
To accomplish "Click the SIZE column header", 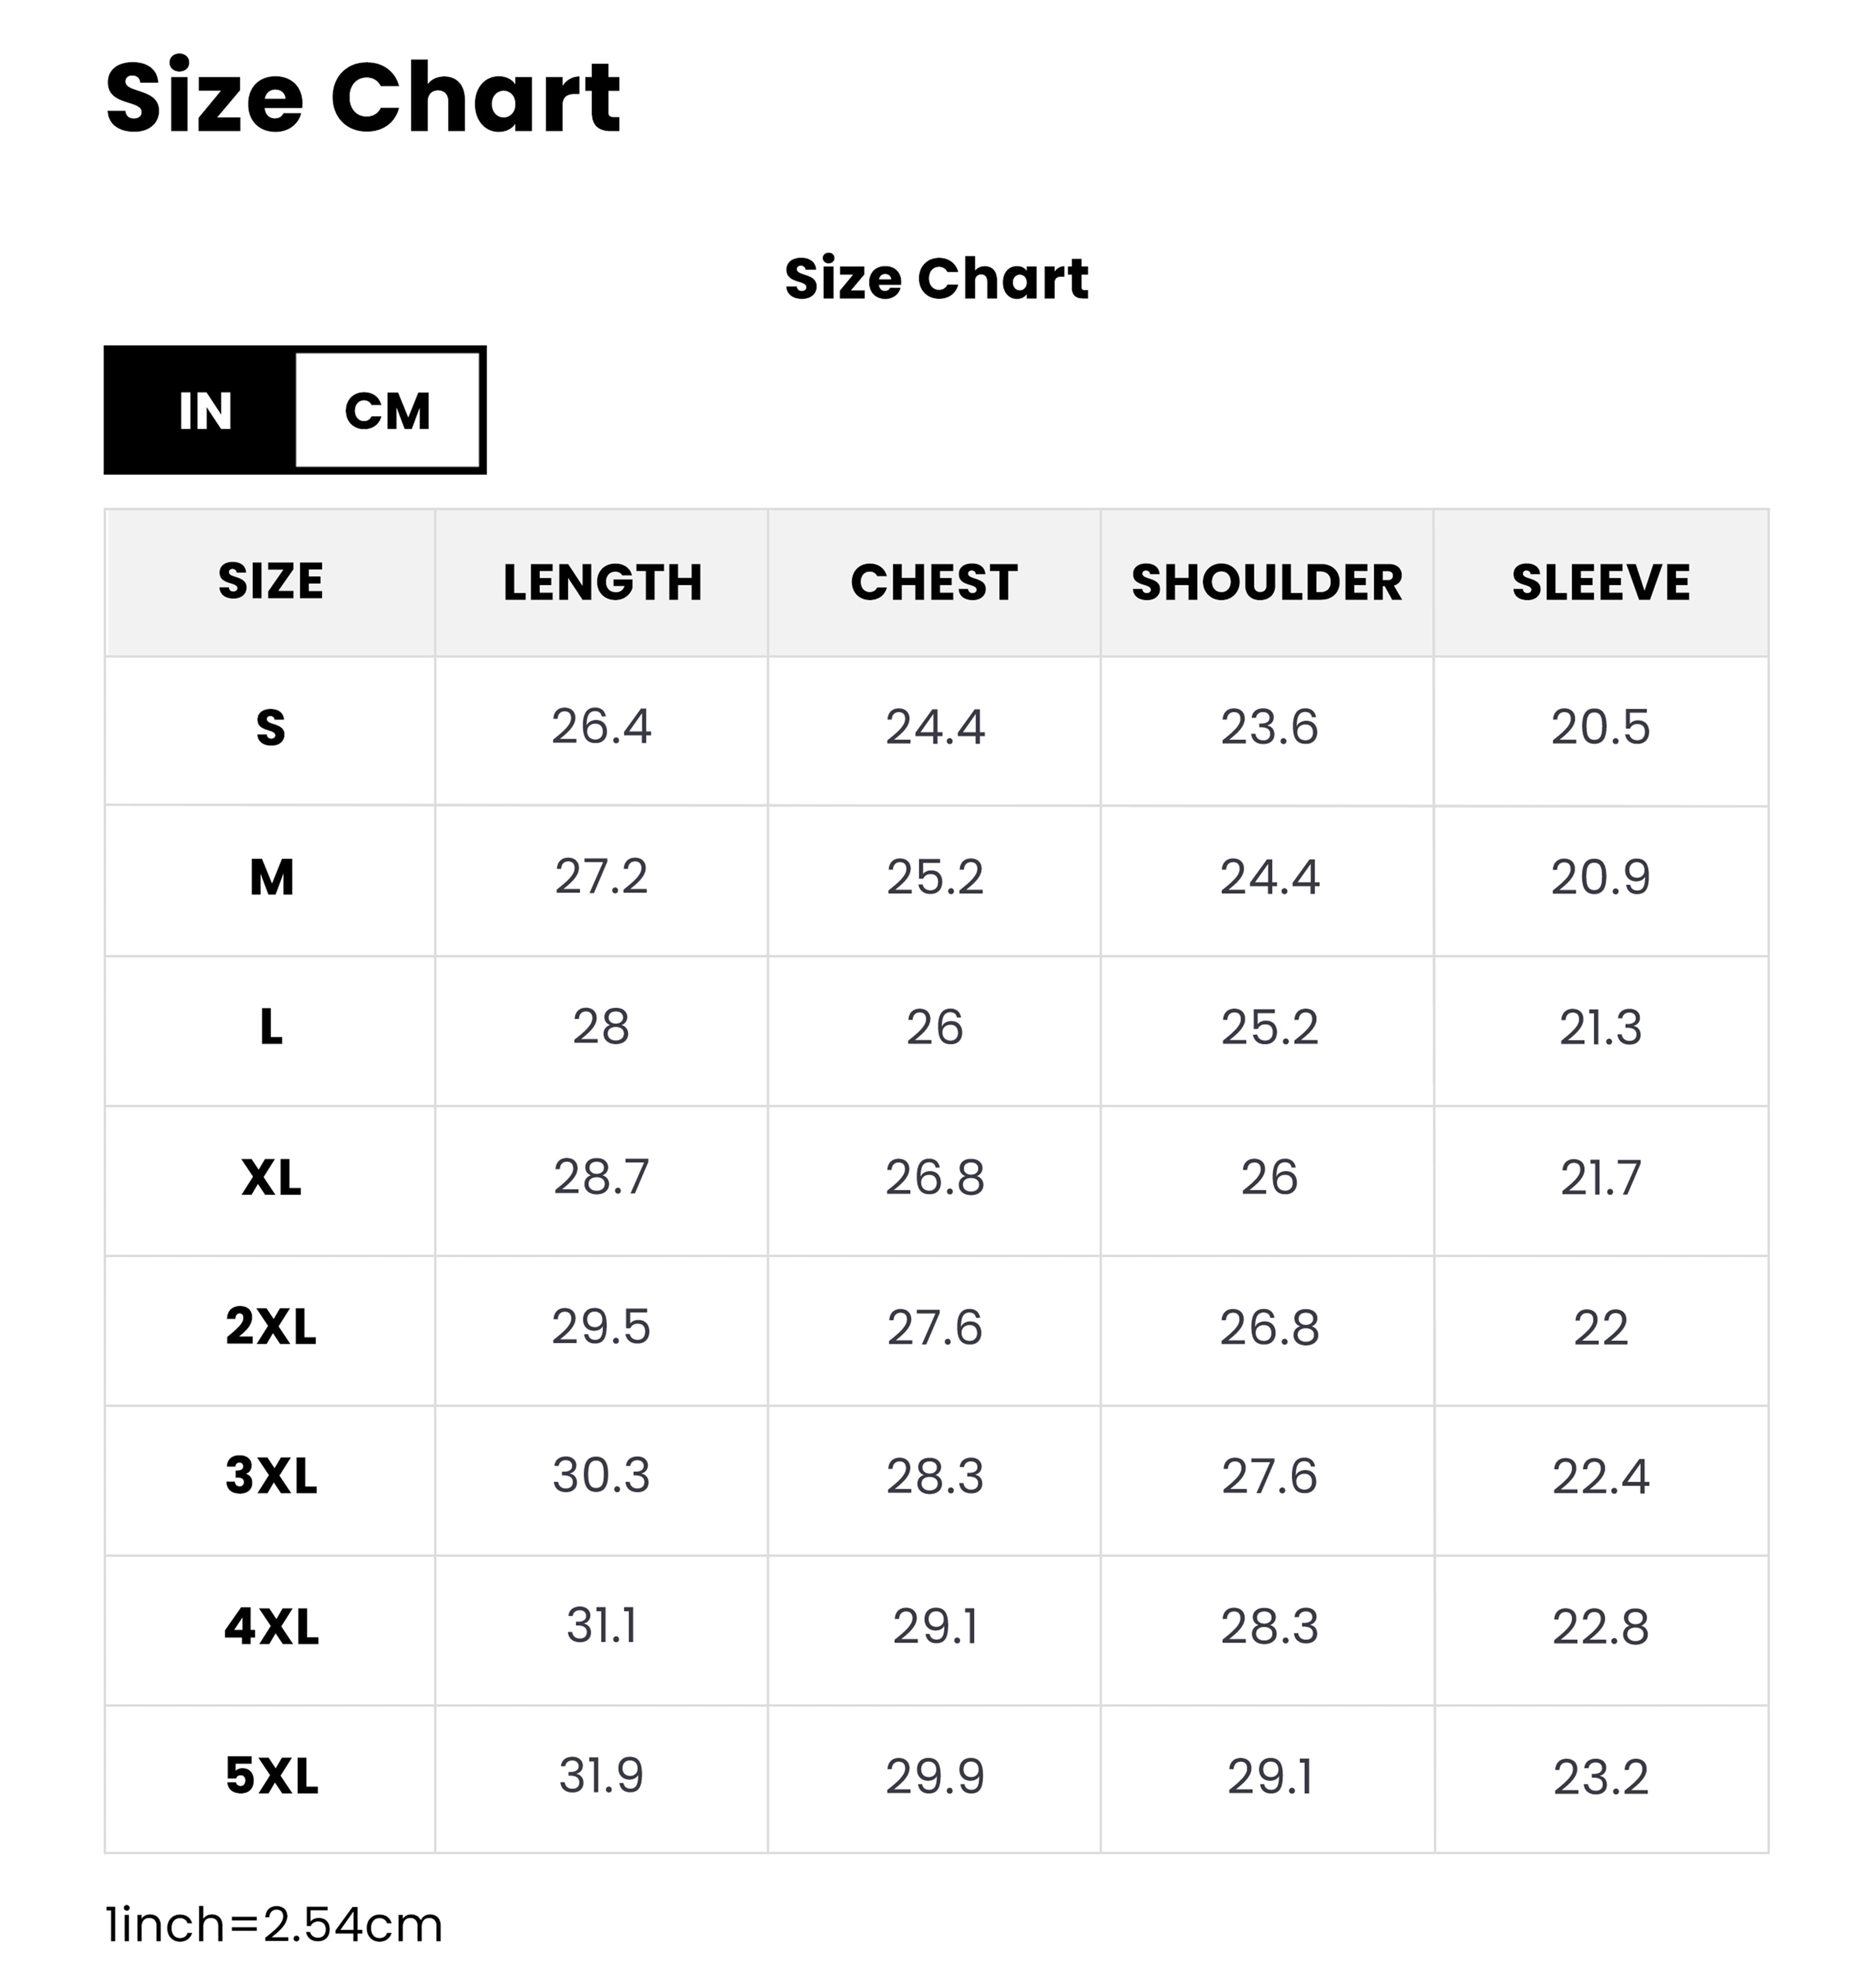I will click(271, 582).
